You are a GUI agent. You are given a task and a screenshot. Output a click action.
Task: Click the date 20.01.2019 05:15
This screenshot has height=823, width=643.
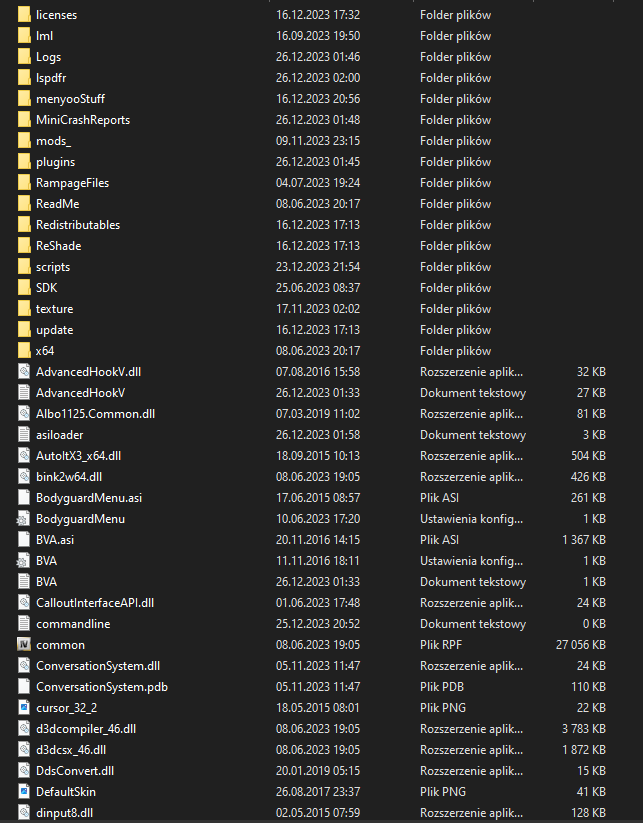coord(318,771)
